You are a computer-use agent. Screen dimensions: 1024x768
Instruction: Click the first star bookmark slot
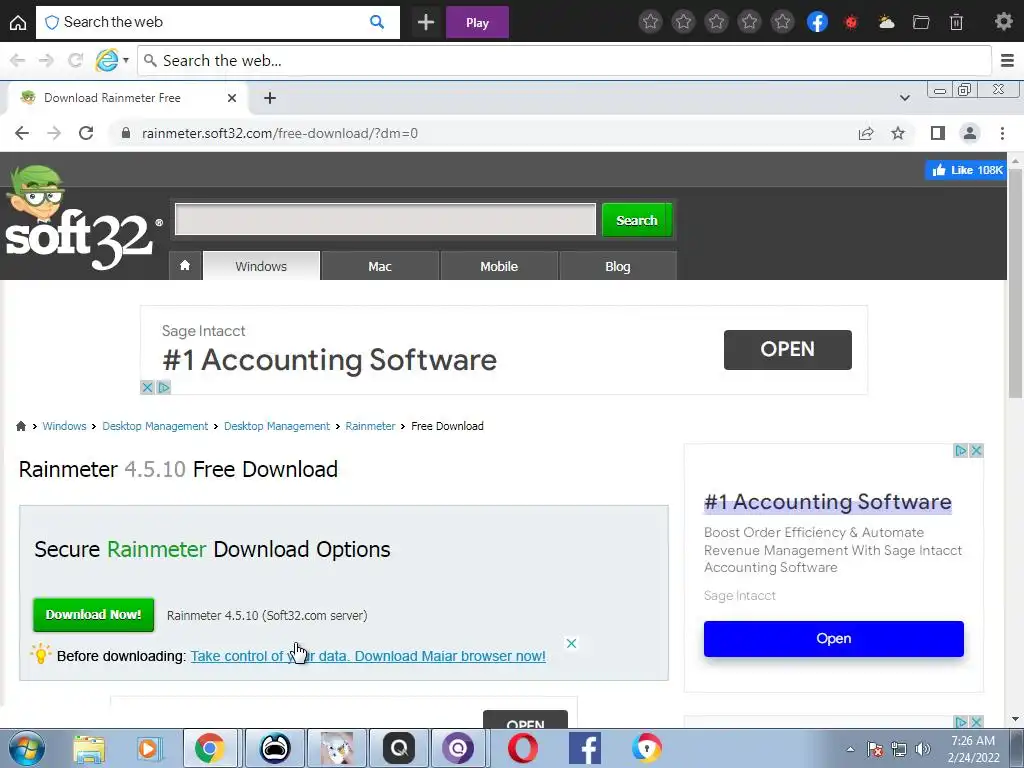pyautogui.click(x=650, y=22)
